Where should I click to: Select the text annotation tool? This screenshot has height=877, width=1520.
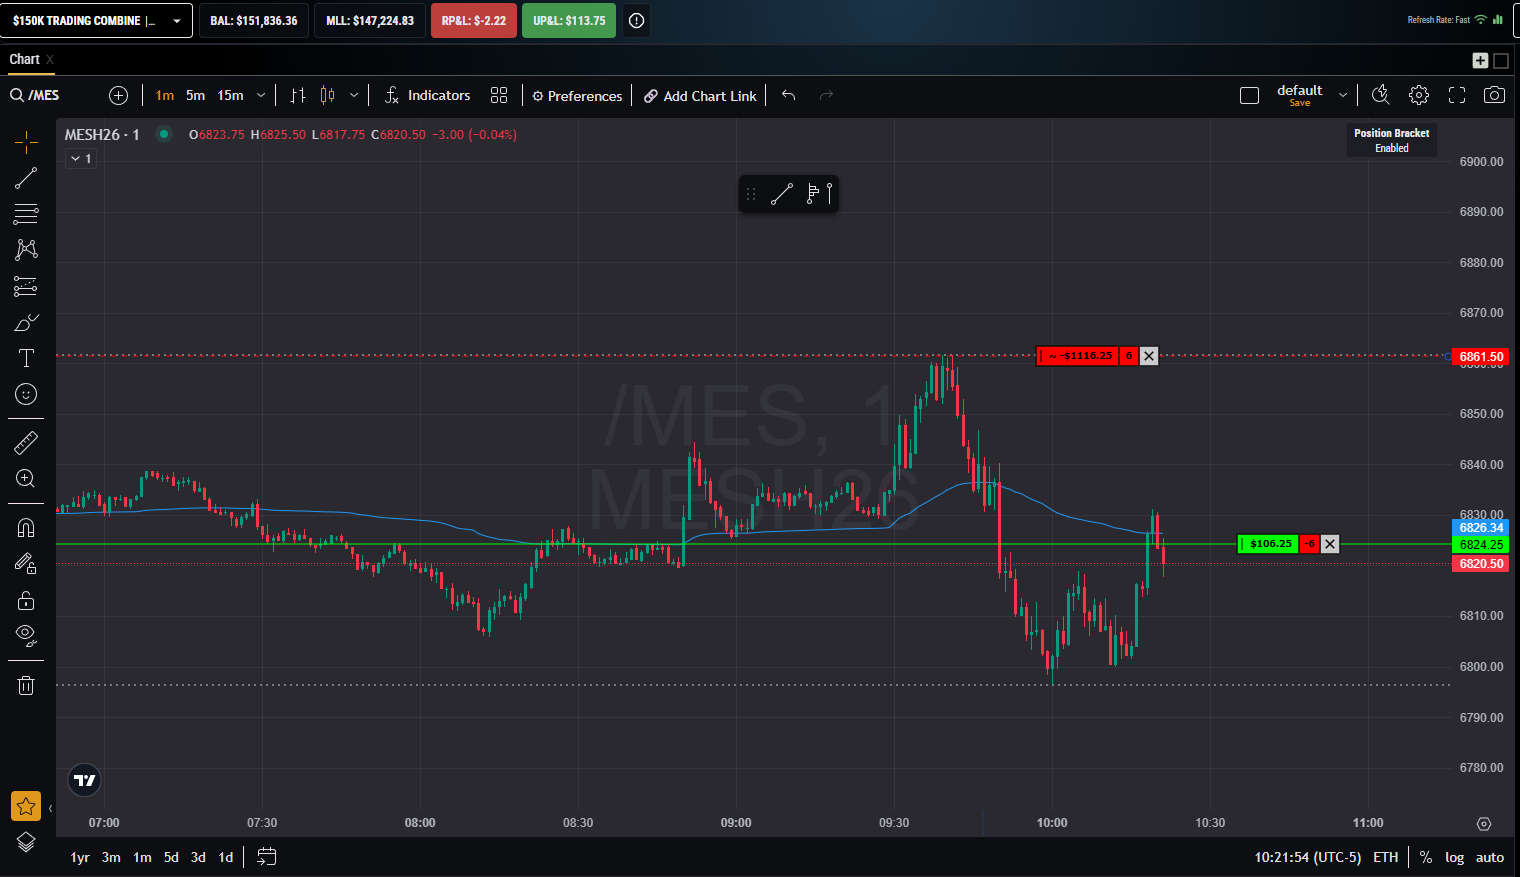26,358
